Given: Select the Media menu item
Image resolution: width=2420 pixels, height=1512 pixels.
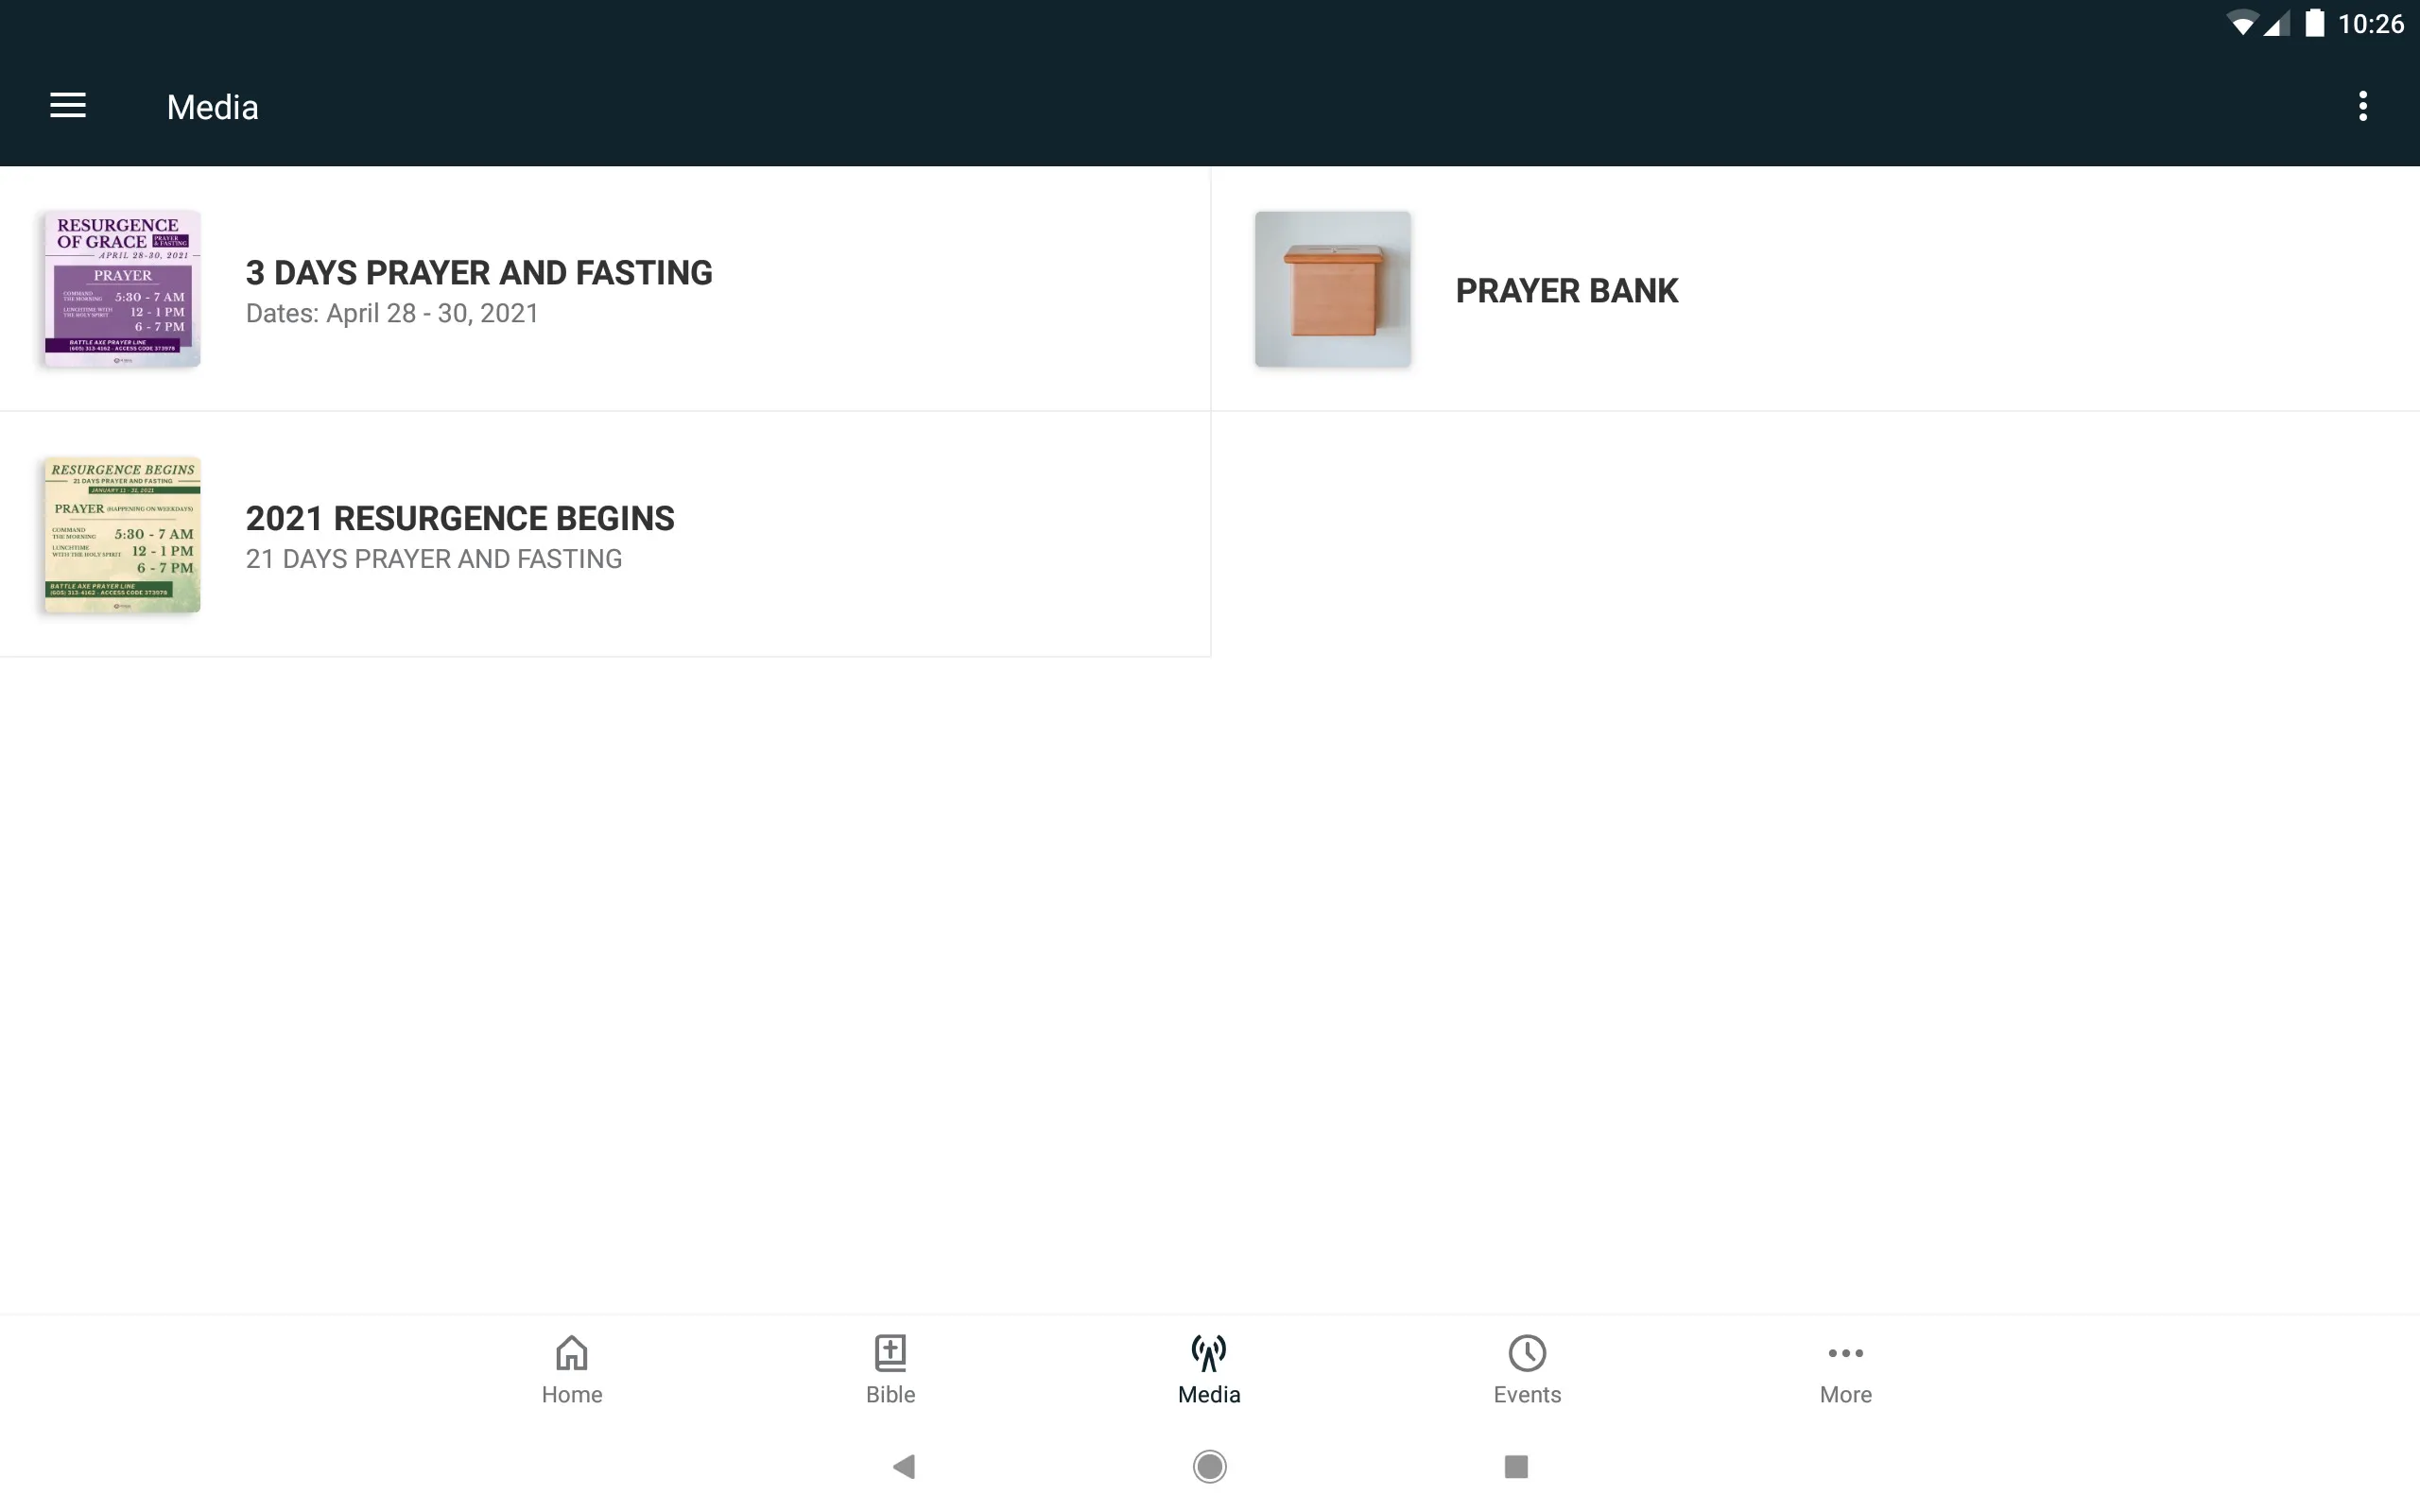Looking at the screenshot, I should click(1209, 1367).
